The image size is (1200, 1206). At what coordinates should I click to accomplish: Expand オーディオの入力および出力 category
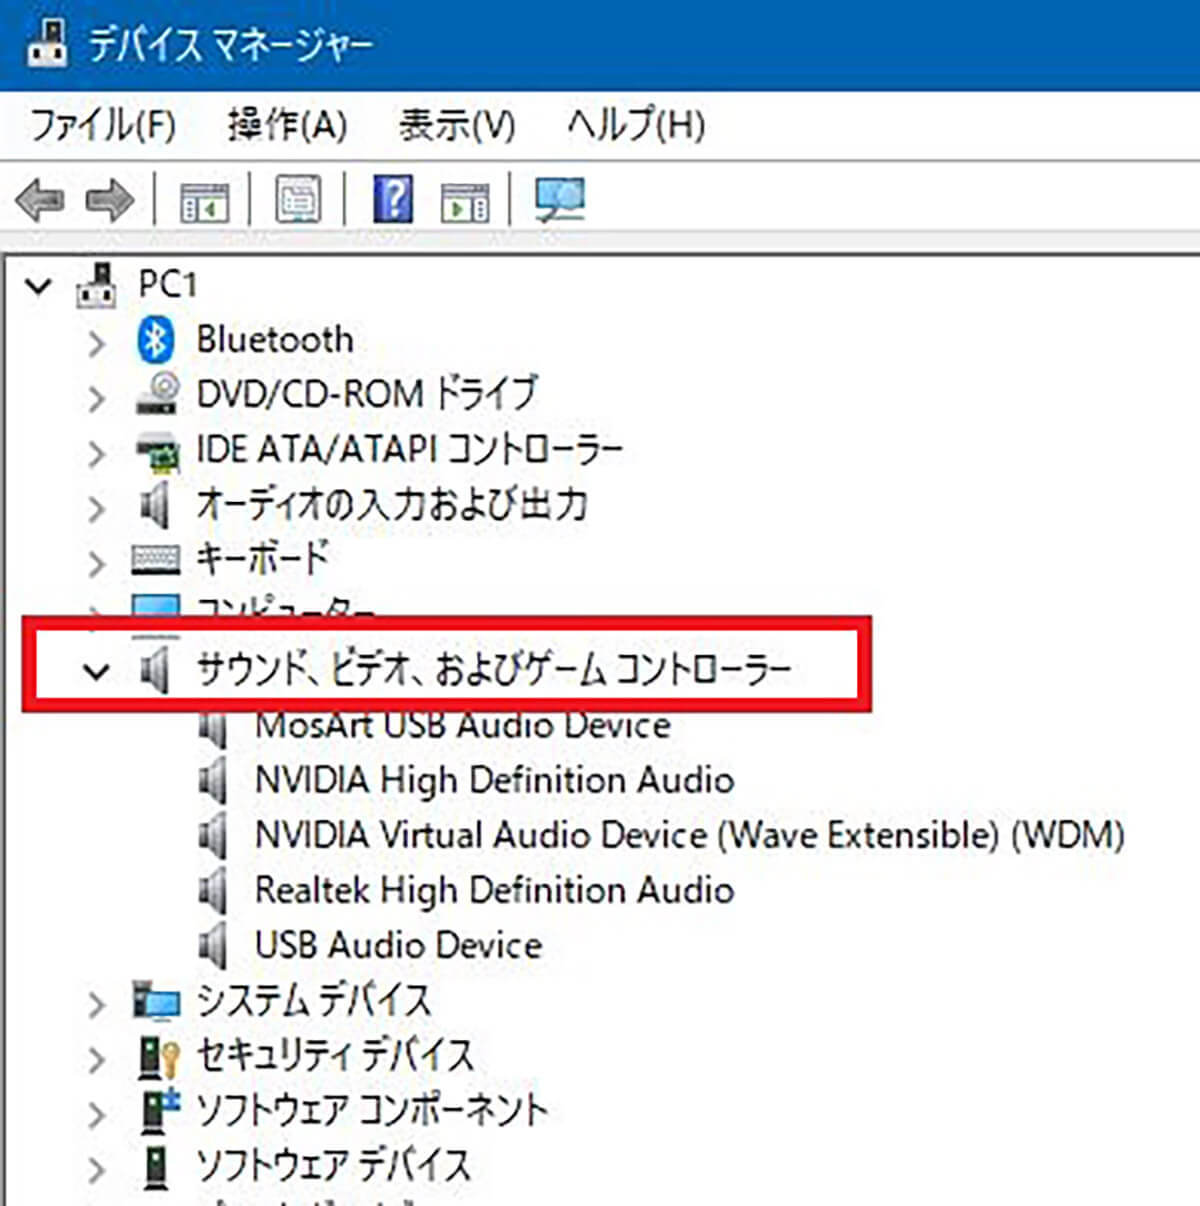pyautogui.click(x=96, y=509)
